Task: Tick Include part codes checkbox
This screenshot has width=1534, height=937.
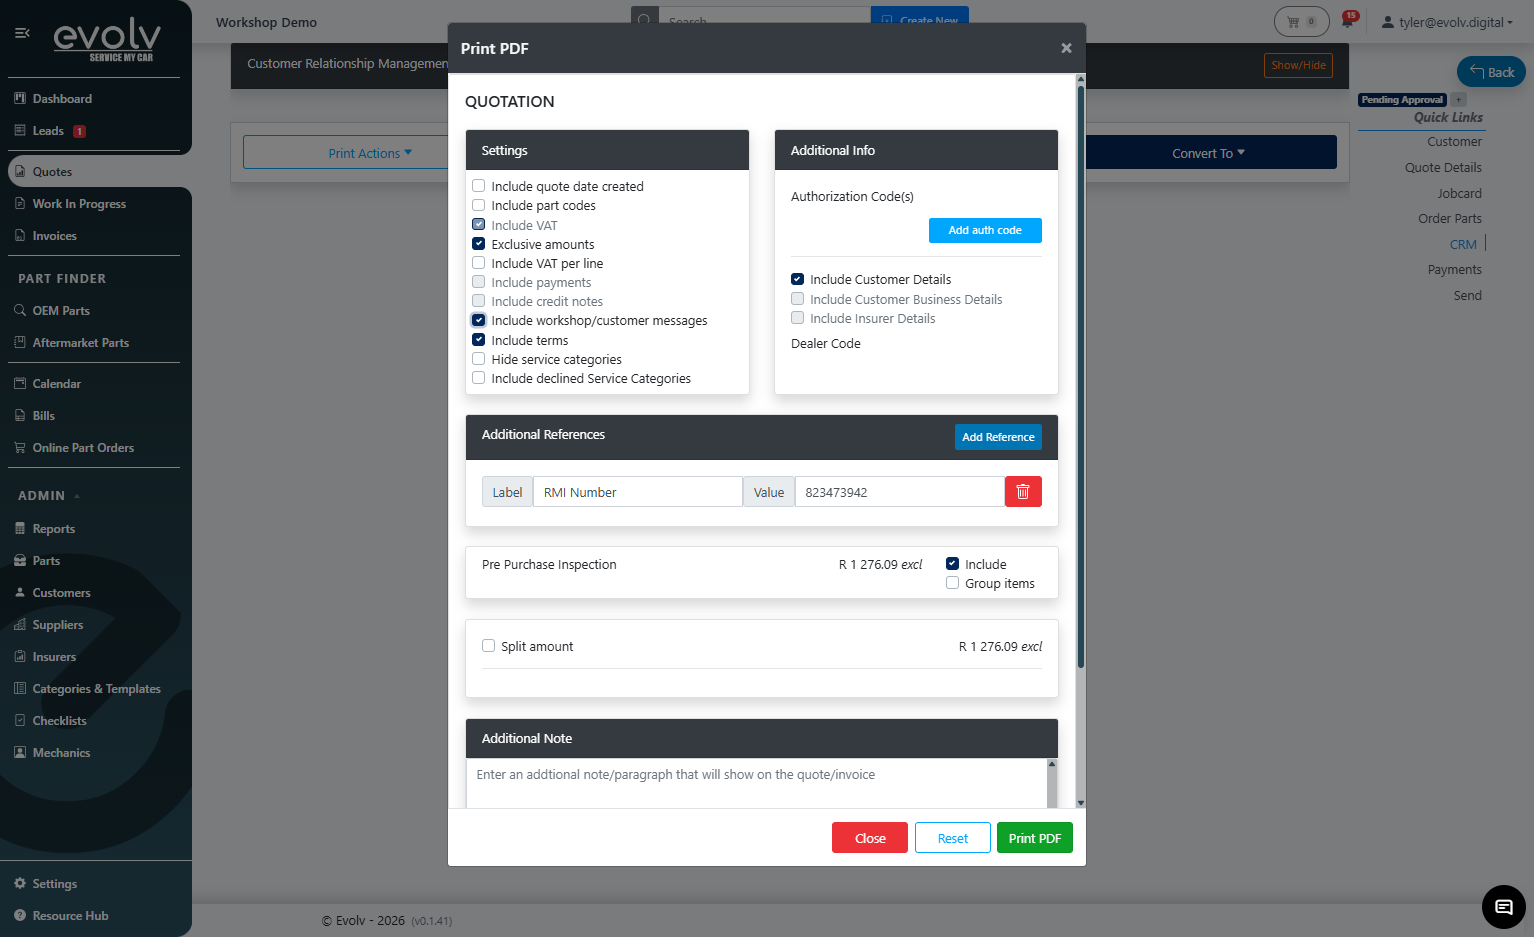Action: (479, 205)
